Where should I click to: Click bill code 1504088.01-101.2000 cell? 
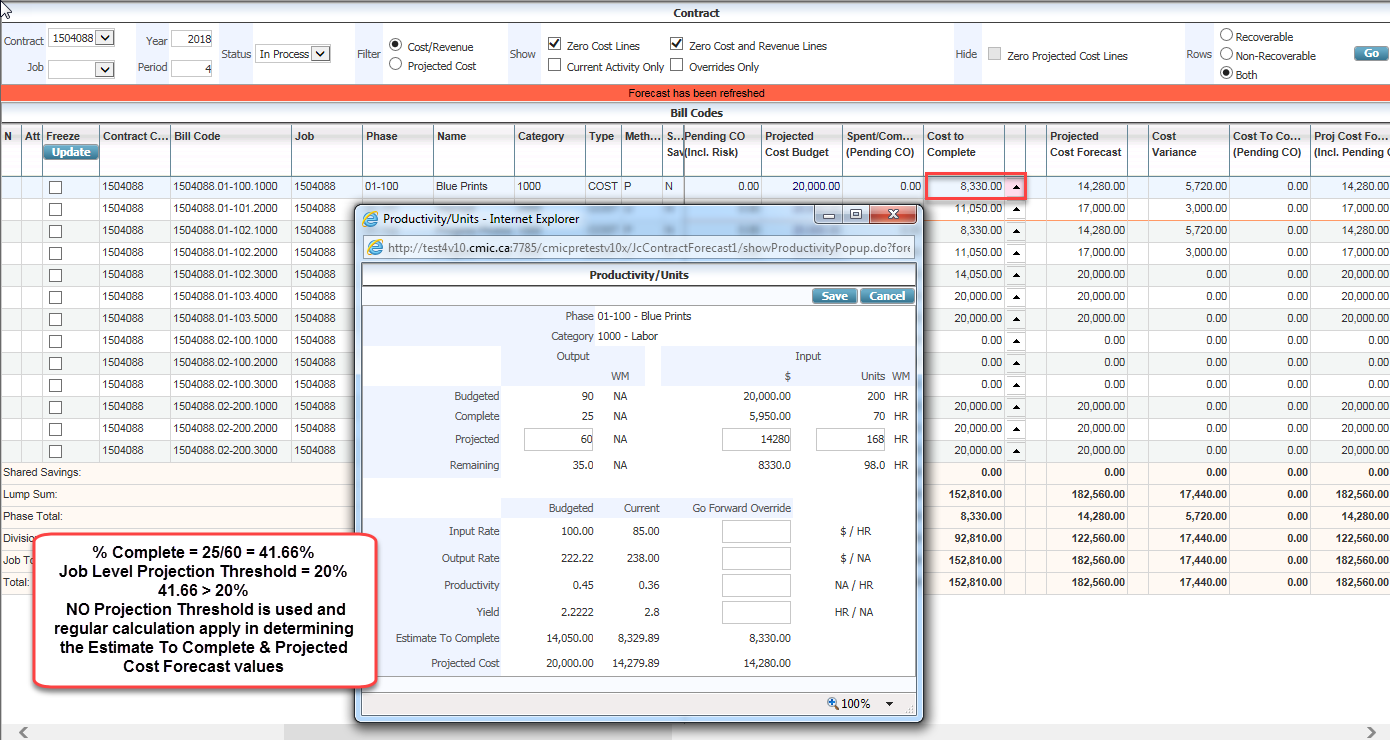(x=230, y=209)
